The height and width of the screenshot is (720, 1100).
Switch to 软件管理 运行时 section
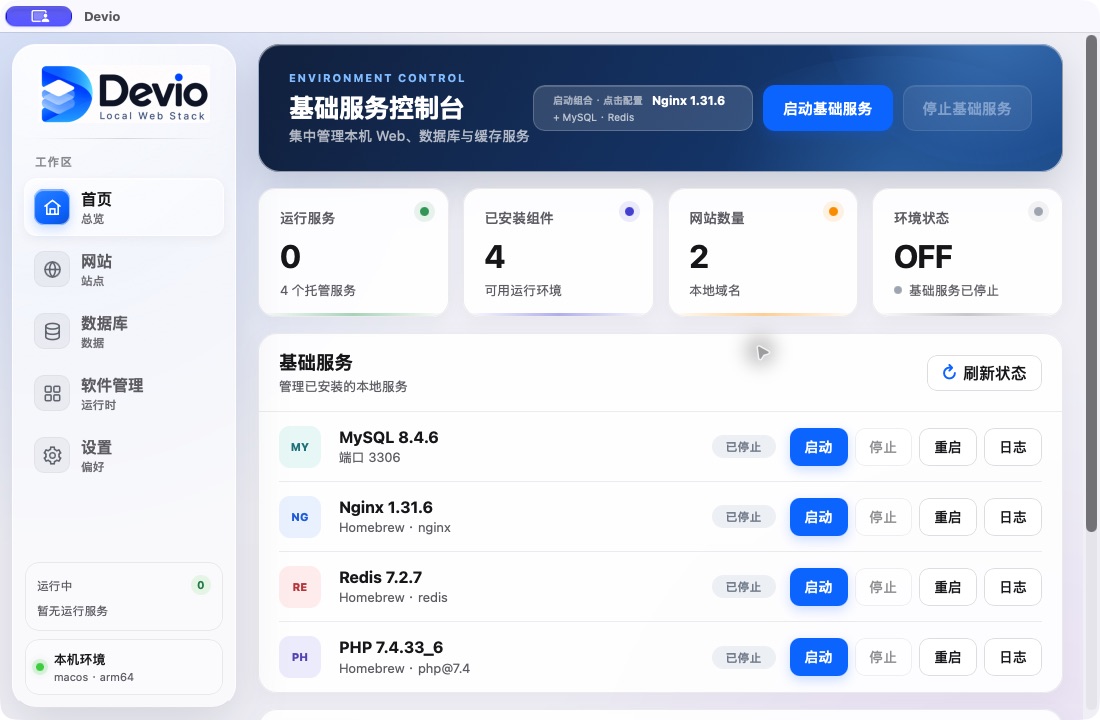tap(124, 393)
